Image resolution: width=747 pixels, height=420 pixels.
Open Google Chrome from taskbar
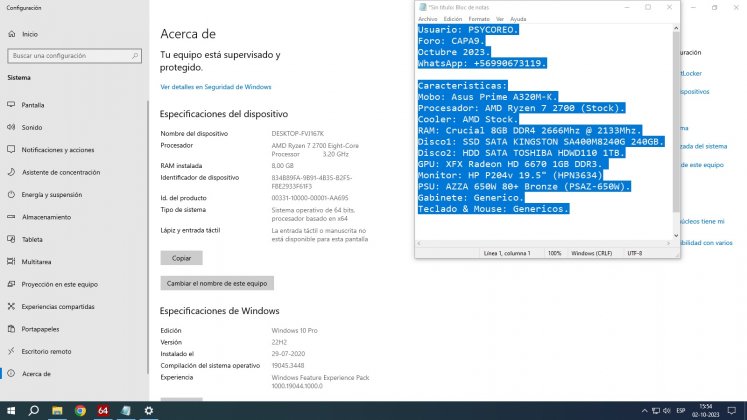coord(80,410)
